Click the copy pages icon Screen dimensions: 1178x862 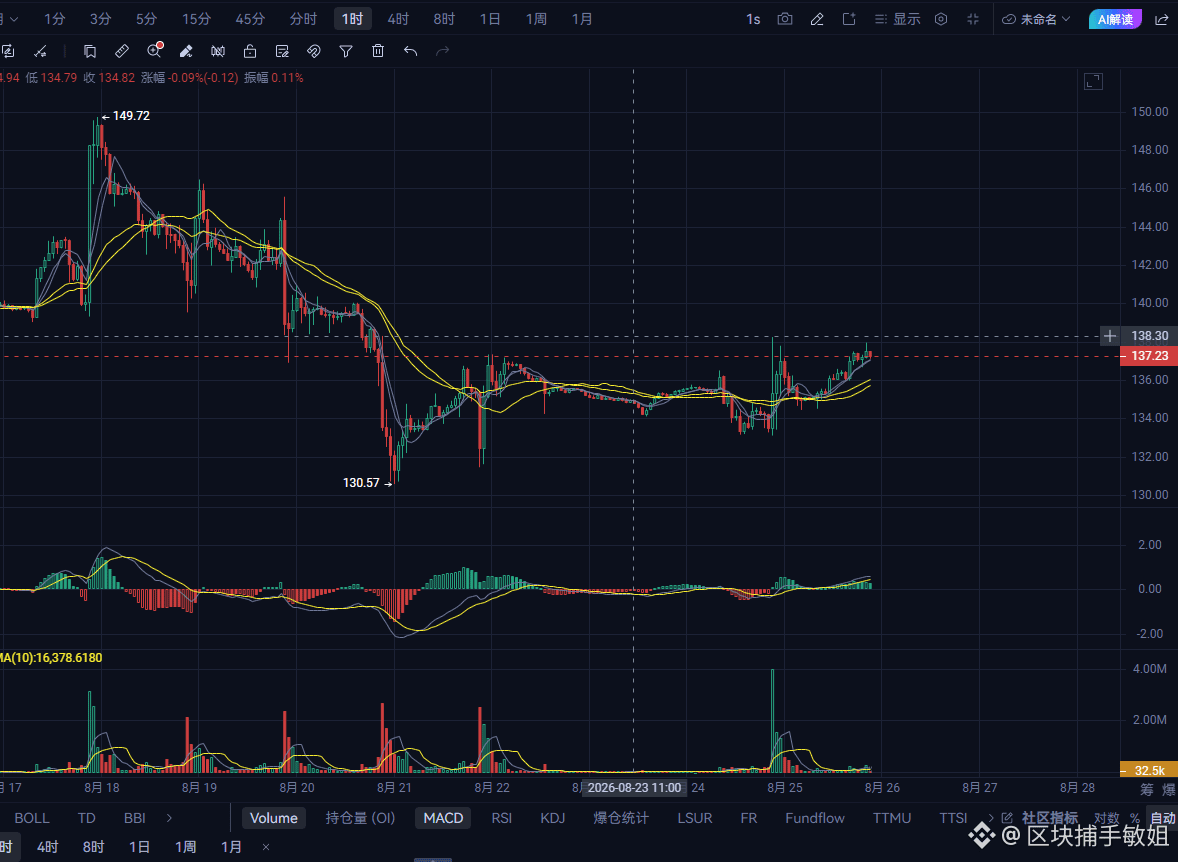coord(89,51)
